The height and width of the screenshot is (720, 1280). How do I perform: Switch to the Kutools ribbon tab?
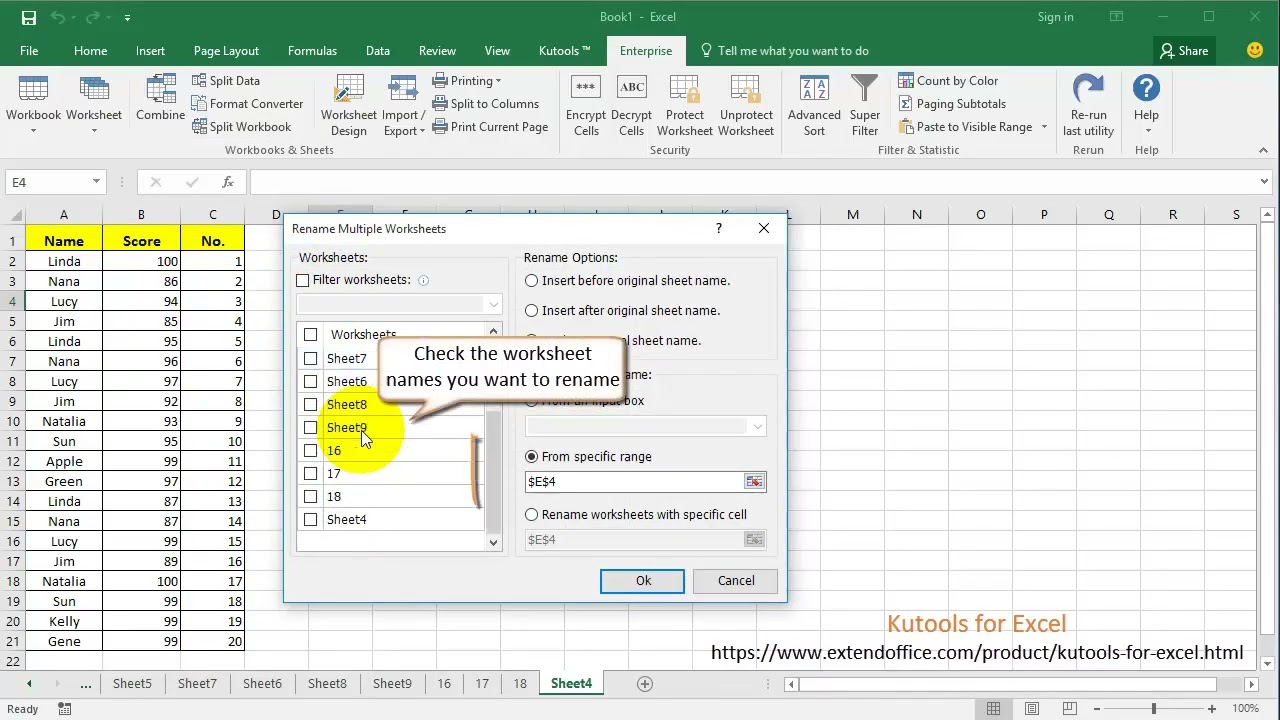click(564, 51)
